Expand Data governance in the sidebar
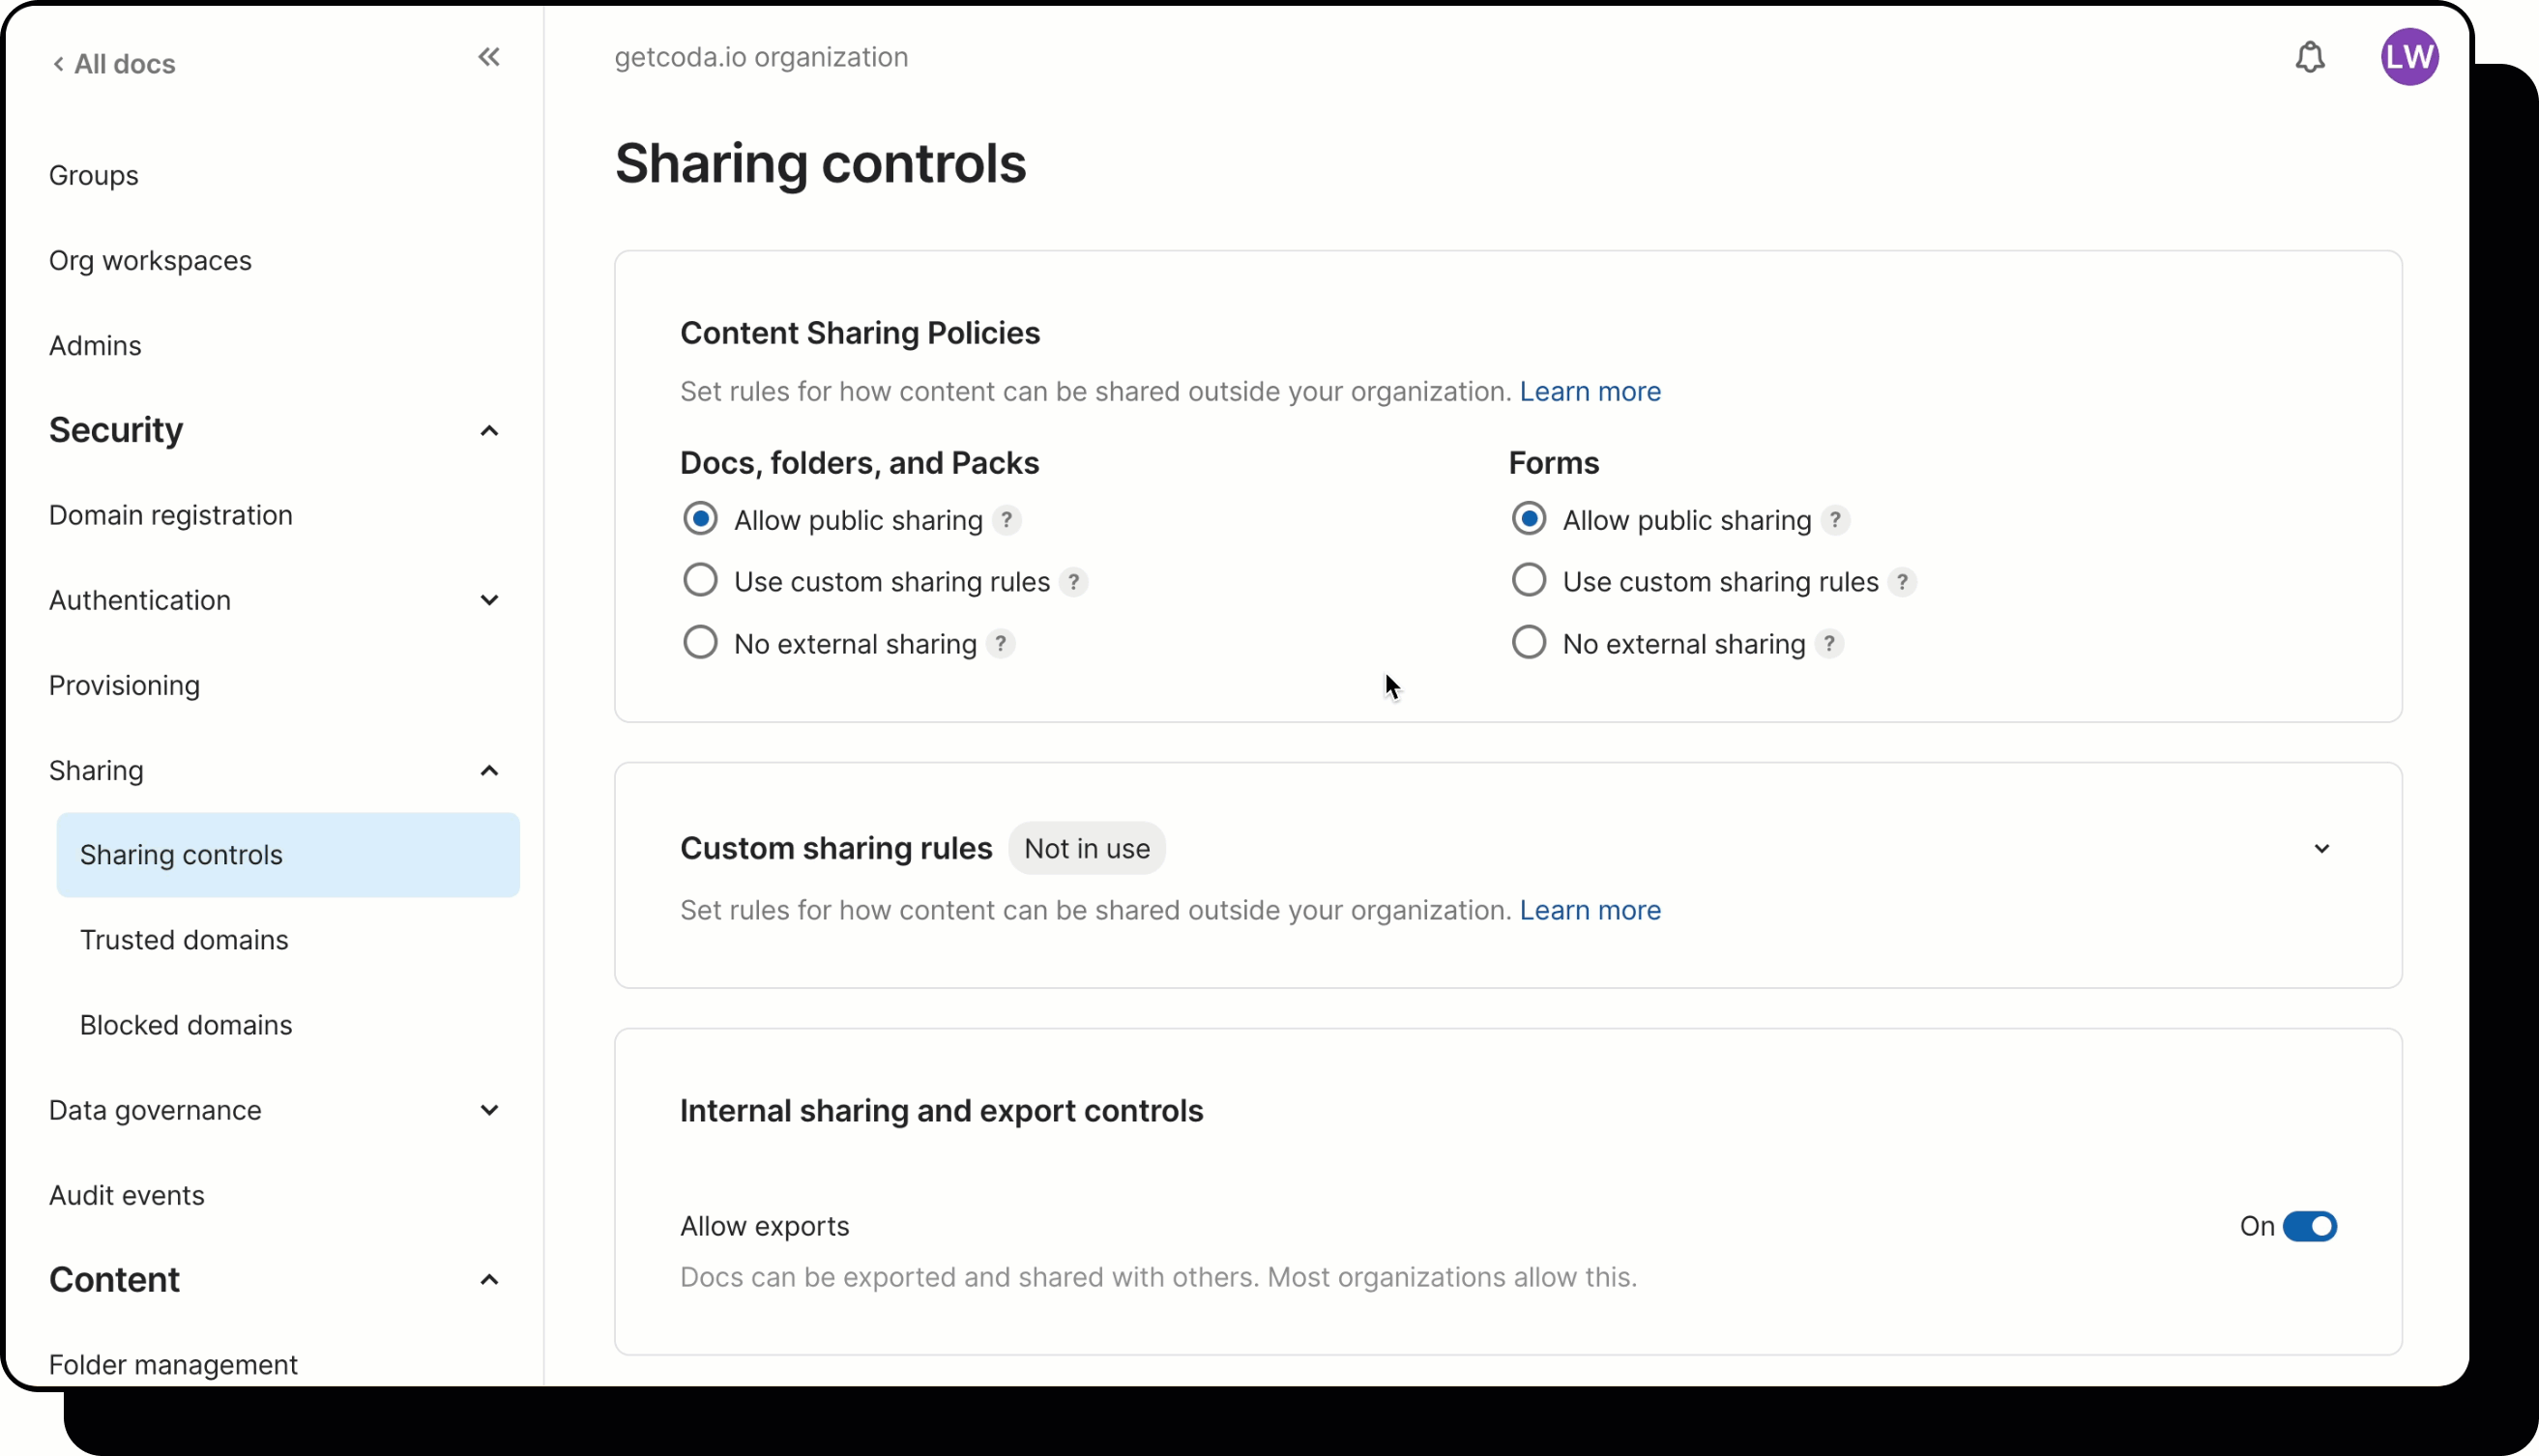The width and height of the screenshot is (2539, 1456). 488,1110
